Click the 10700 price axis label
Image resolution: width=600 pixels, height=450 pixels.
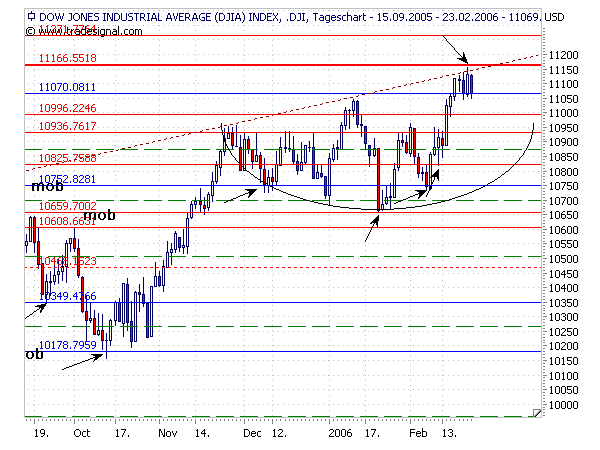pyautogui.click(x=563, y=201)
